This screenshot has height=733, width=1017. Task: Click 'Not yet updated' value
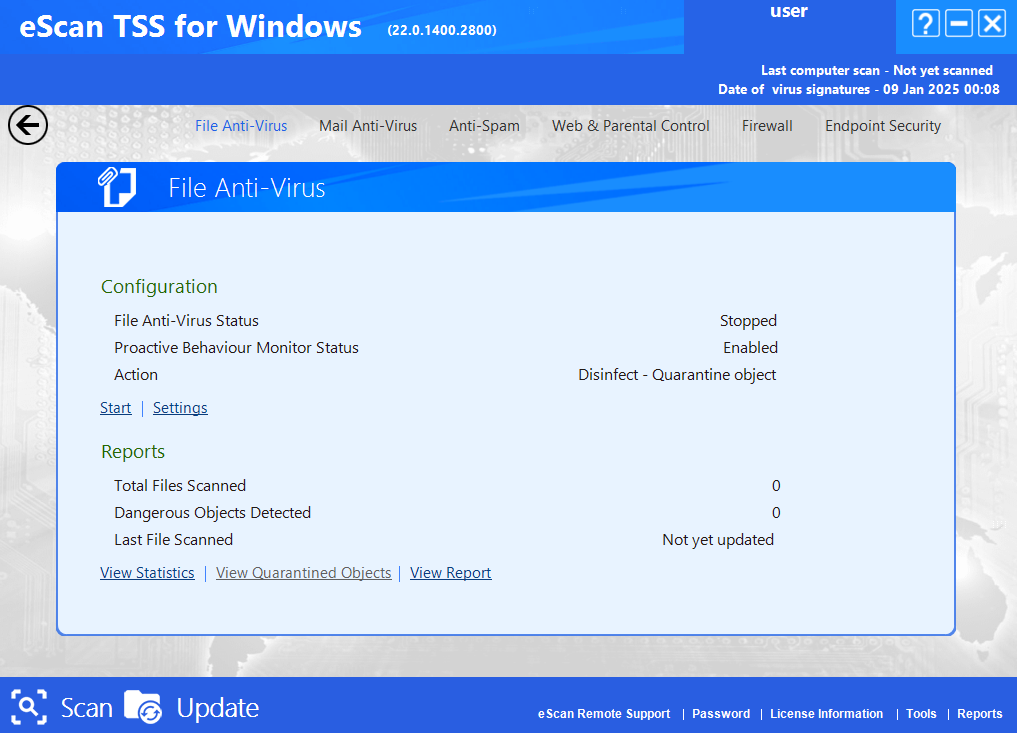click(x=718, y=540)
